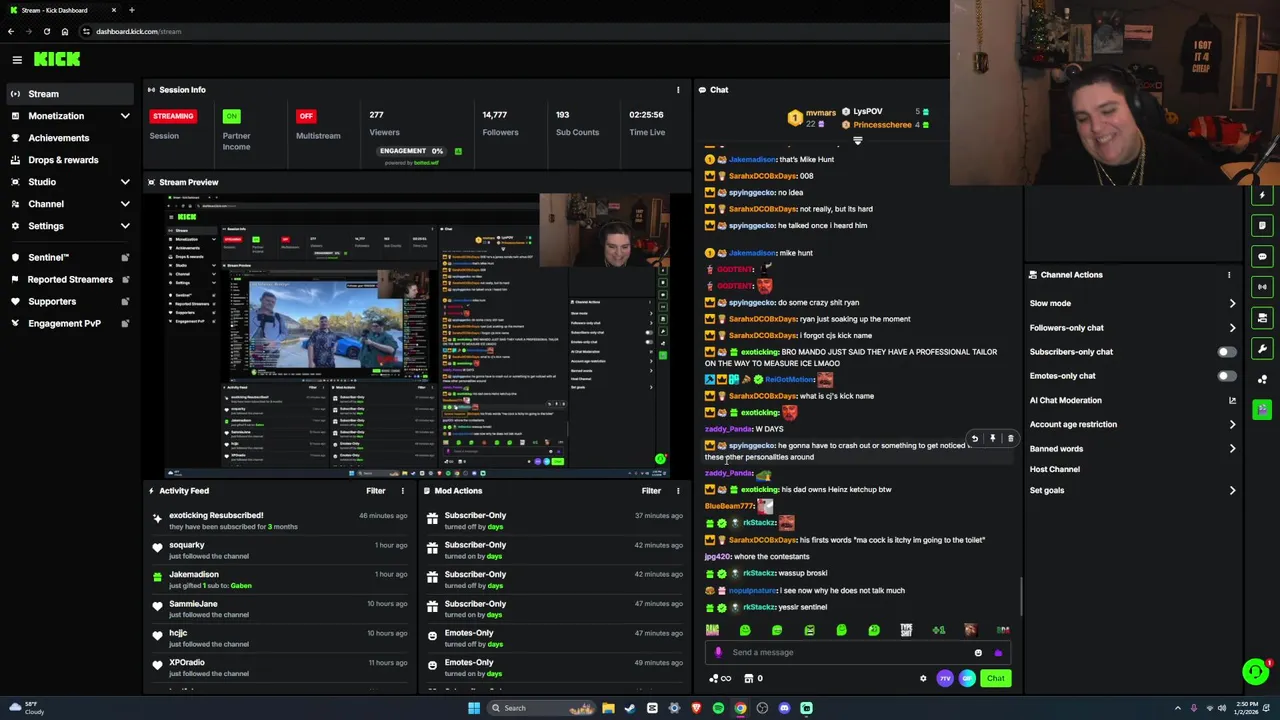
Task: Open chat settings gear icon
Action: 923,679
